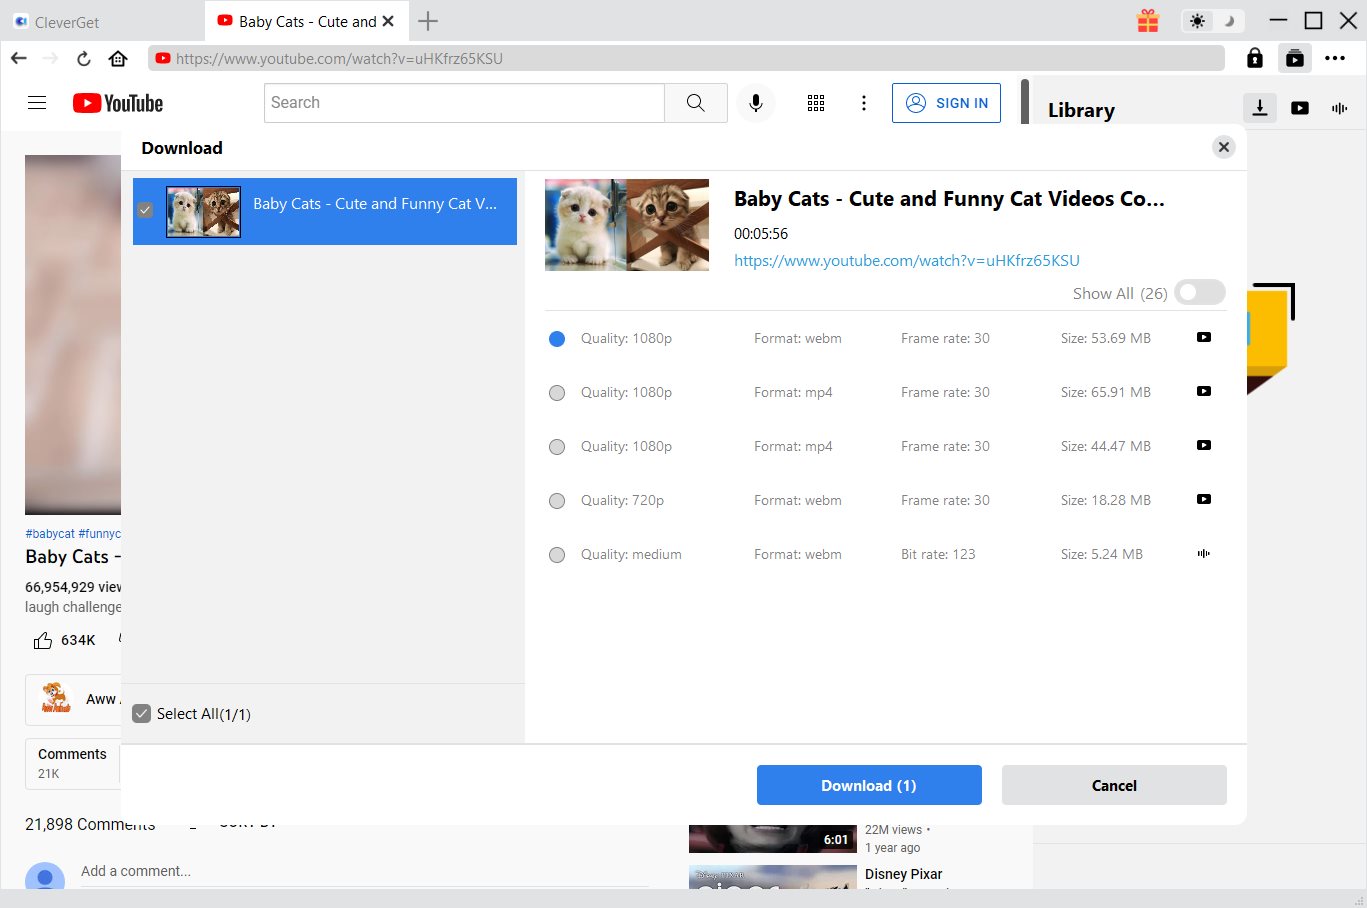Select the 65.91 MB 1080p mp4 option

[x=557, y=393]
